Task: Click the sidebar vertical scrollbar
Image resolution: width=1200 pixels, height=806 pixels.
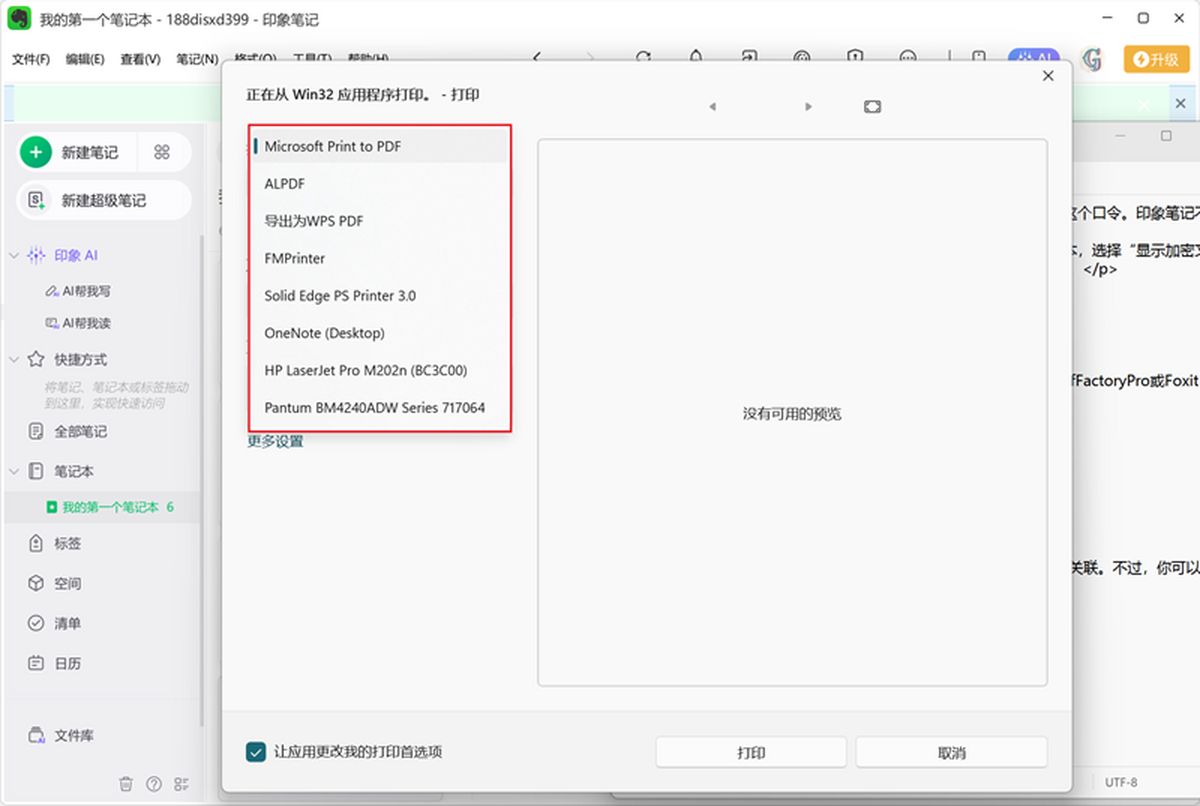Action: coord(202,480)
